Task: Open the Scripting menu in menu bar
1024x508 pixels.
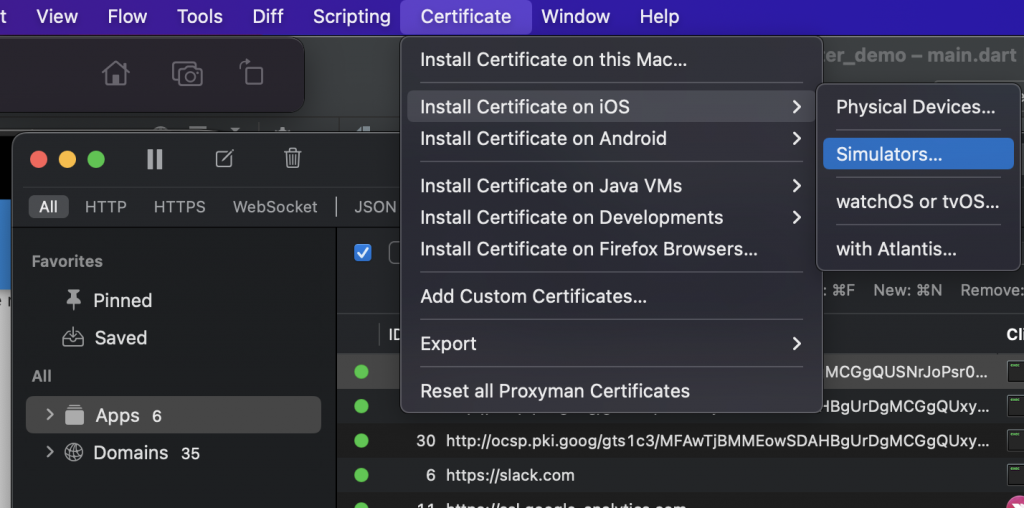Action: click(x=352, y=16)
